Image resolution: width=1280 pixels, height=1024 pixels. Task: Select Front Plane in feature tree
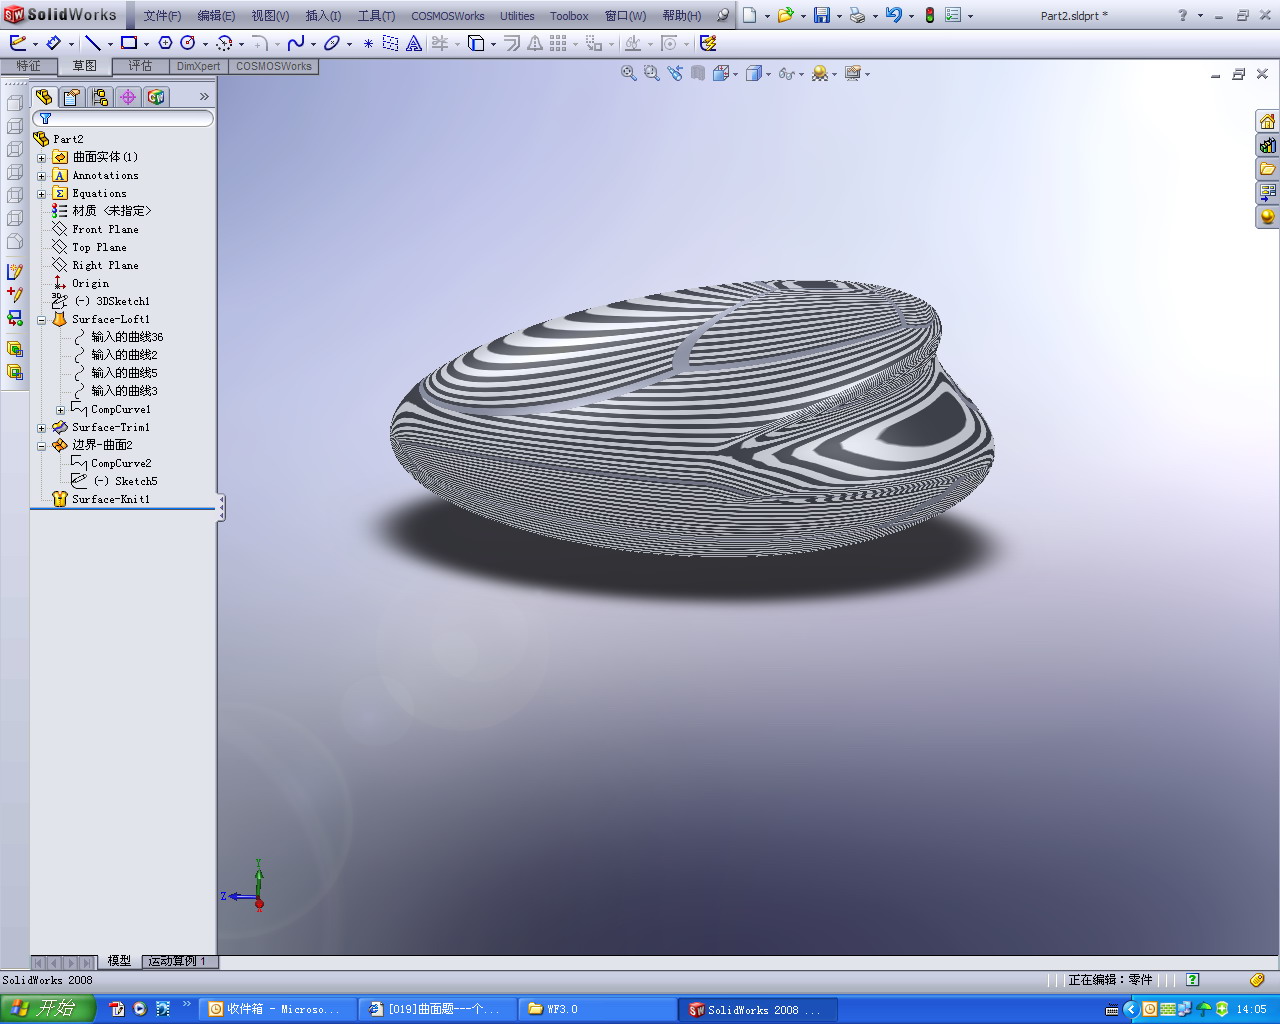click(105, 229)
